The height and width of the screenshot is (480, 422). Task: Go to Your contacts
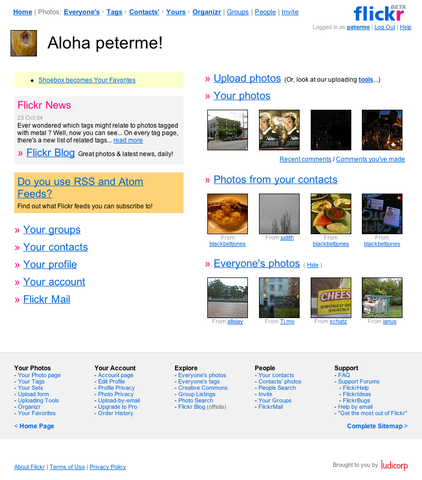coord(55,247)
